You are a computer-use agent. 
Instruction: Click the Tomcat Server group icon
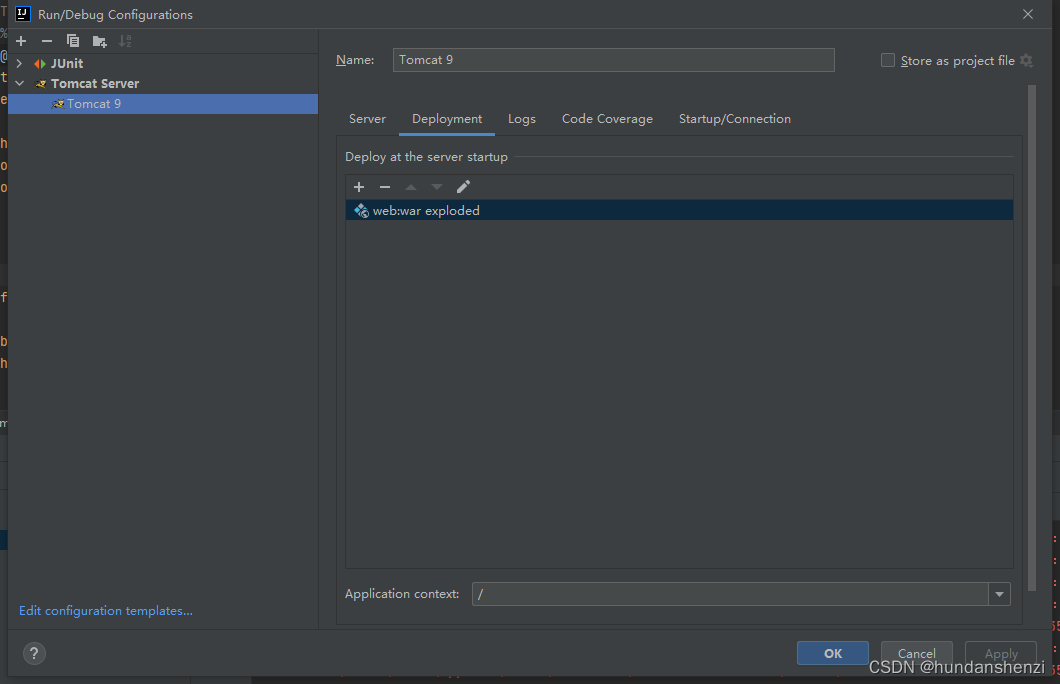point(41,84)
